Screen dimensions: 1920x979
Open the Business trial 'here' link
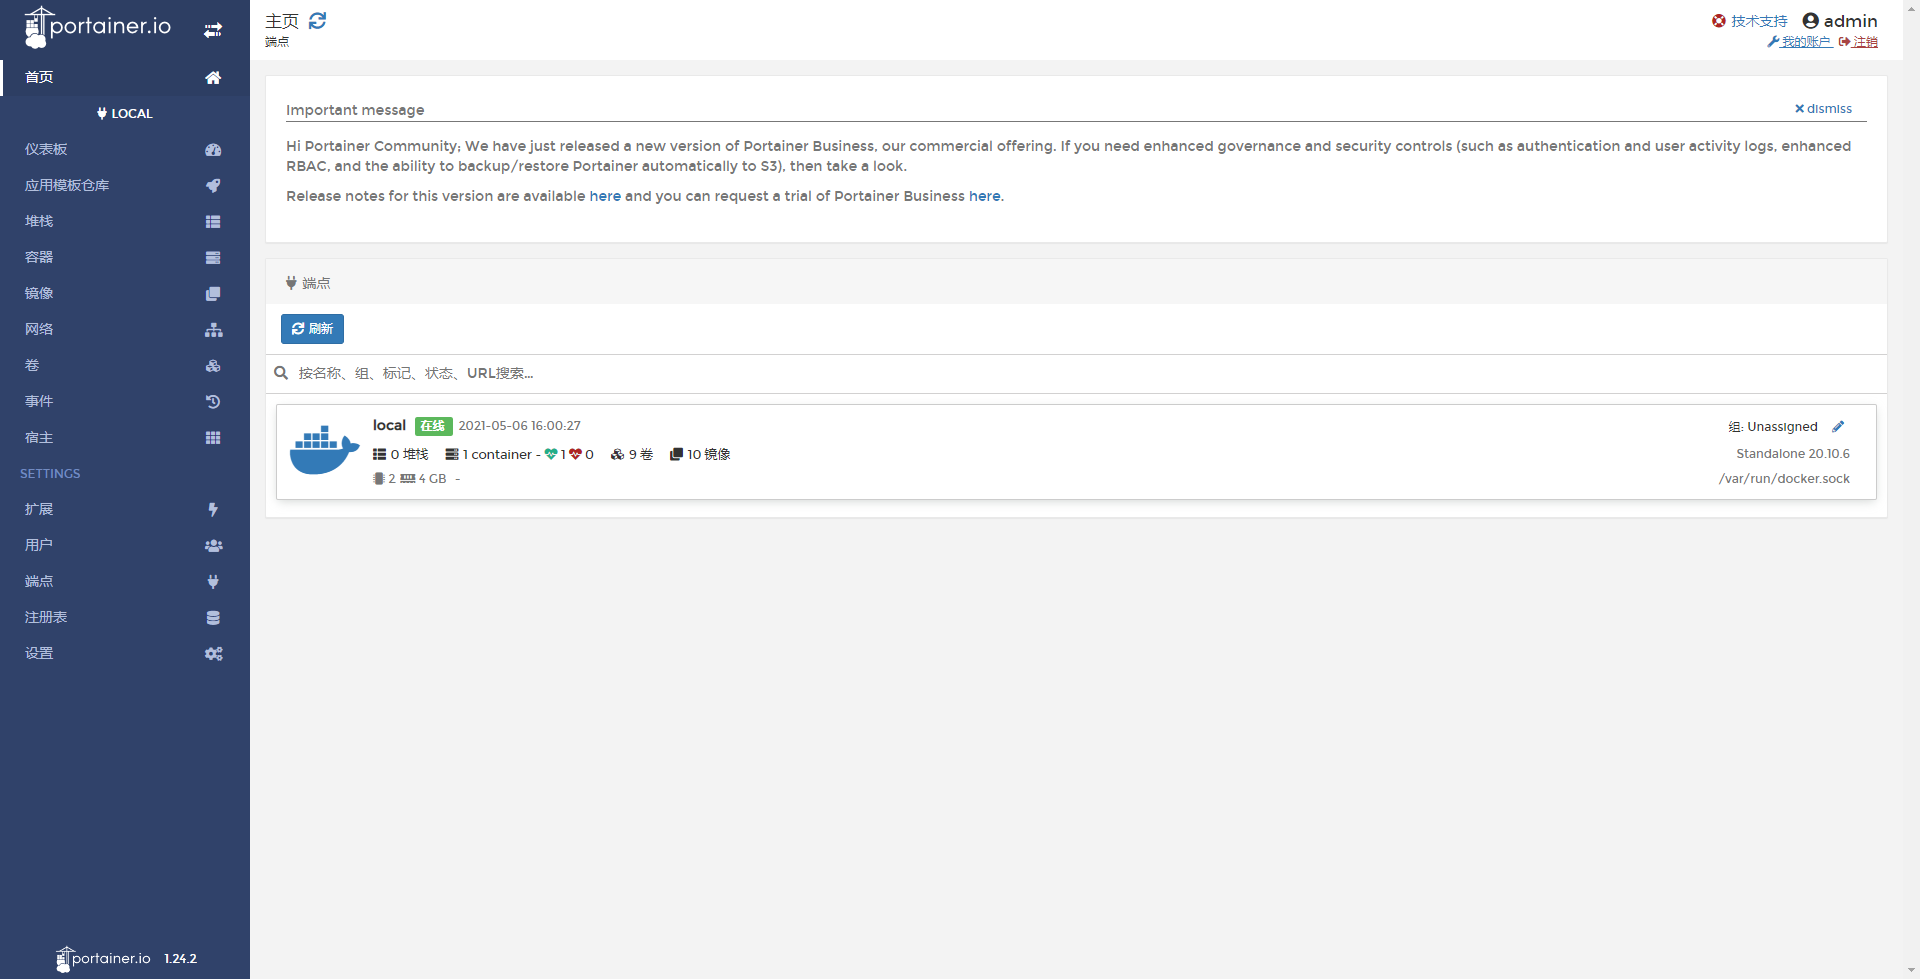984,196
